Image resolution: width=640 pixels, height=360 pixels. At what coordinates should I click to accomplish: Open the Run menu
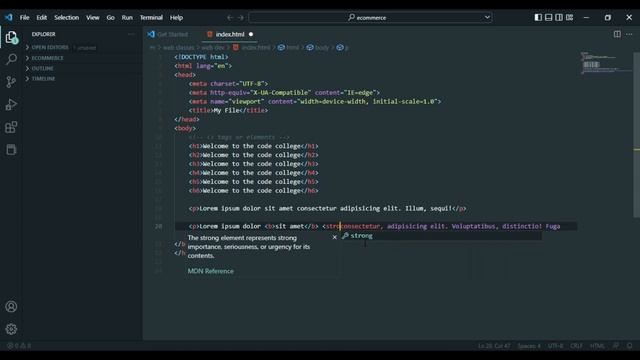coord(127,18)
